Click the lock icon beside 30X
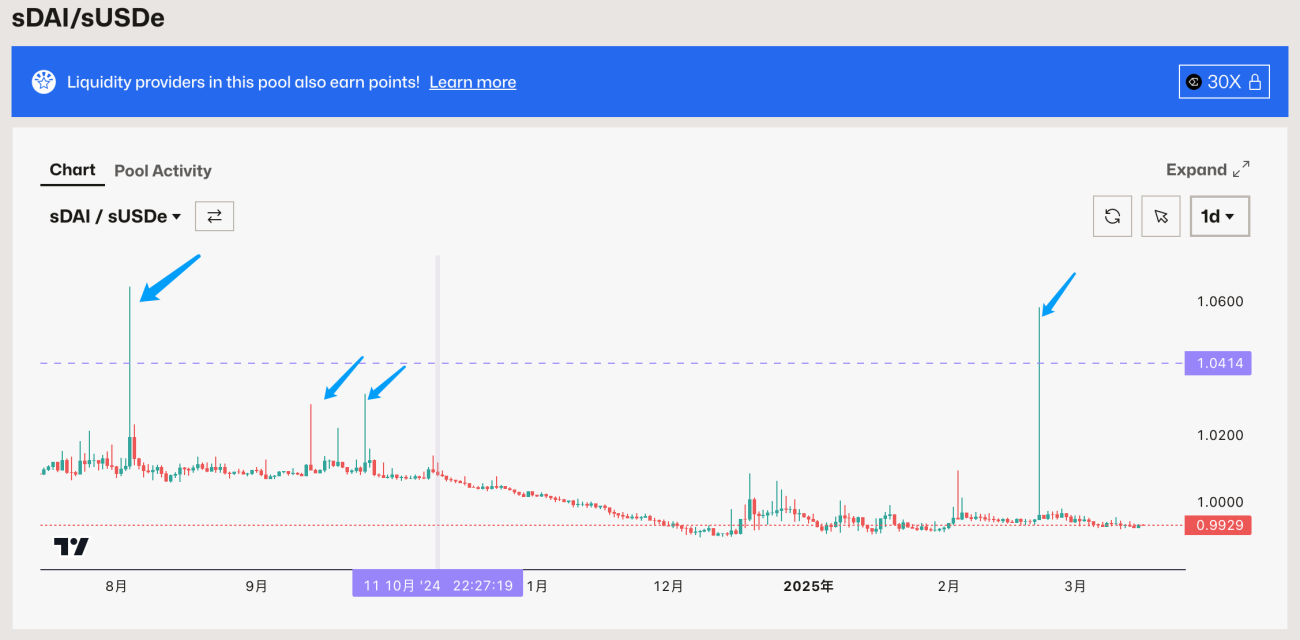 (x=1254, y=82)
